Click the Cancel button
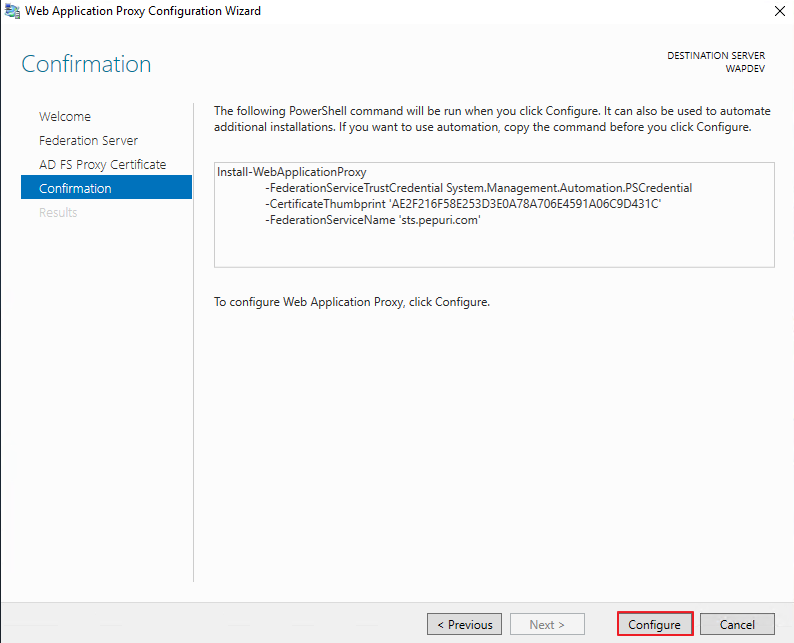Viewport: 794px width, 643px height. [x=737, y=624]
